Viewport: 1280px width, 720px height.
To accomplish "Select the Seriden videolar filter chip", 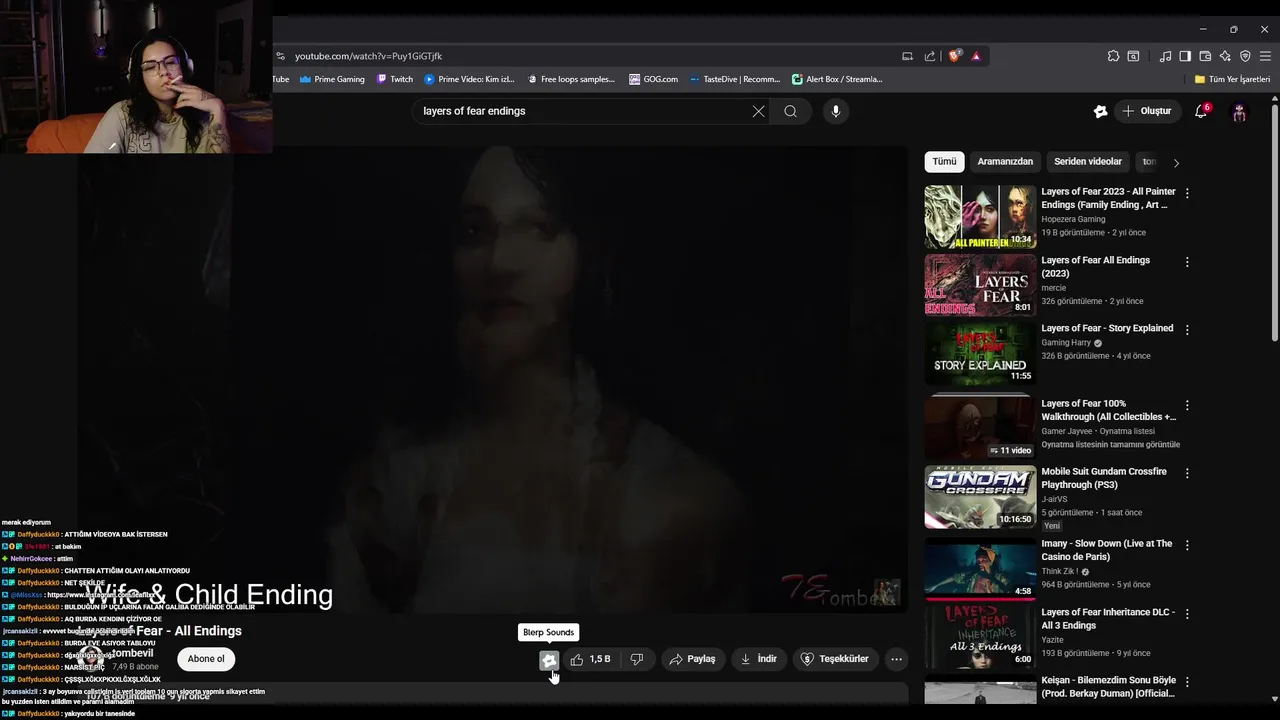I will click(x=1088, y=161).
